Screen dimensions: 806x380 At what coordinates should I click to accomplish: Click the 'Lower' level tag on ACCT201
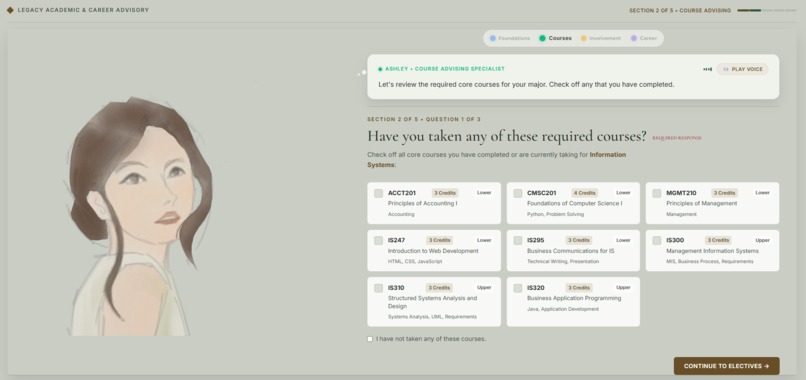(484, 193)
